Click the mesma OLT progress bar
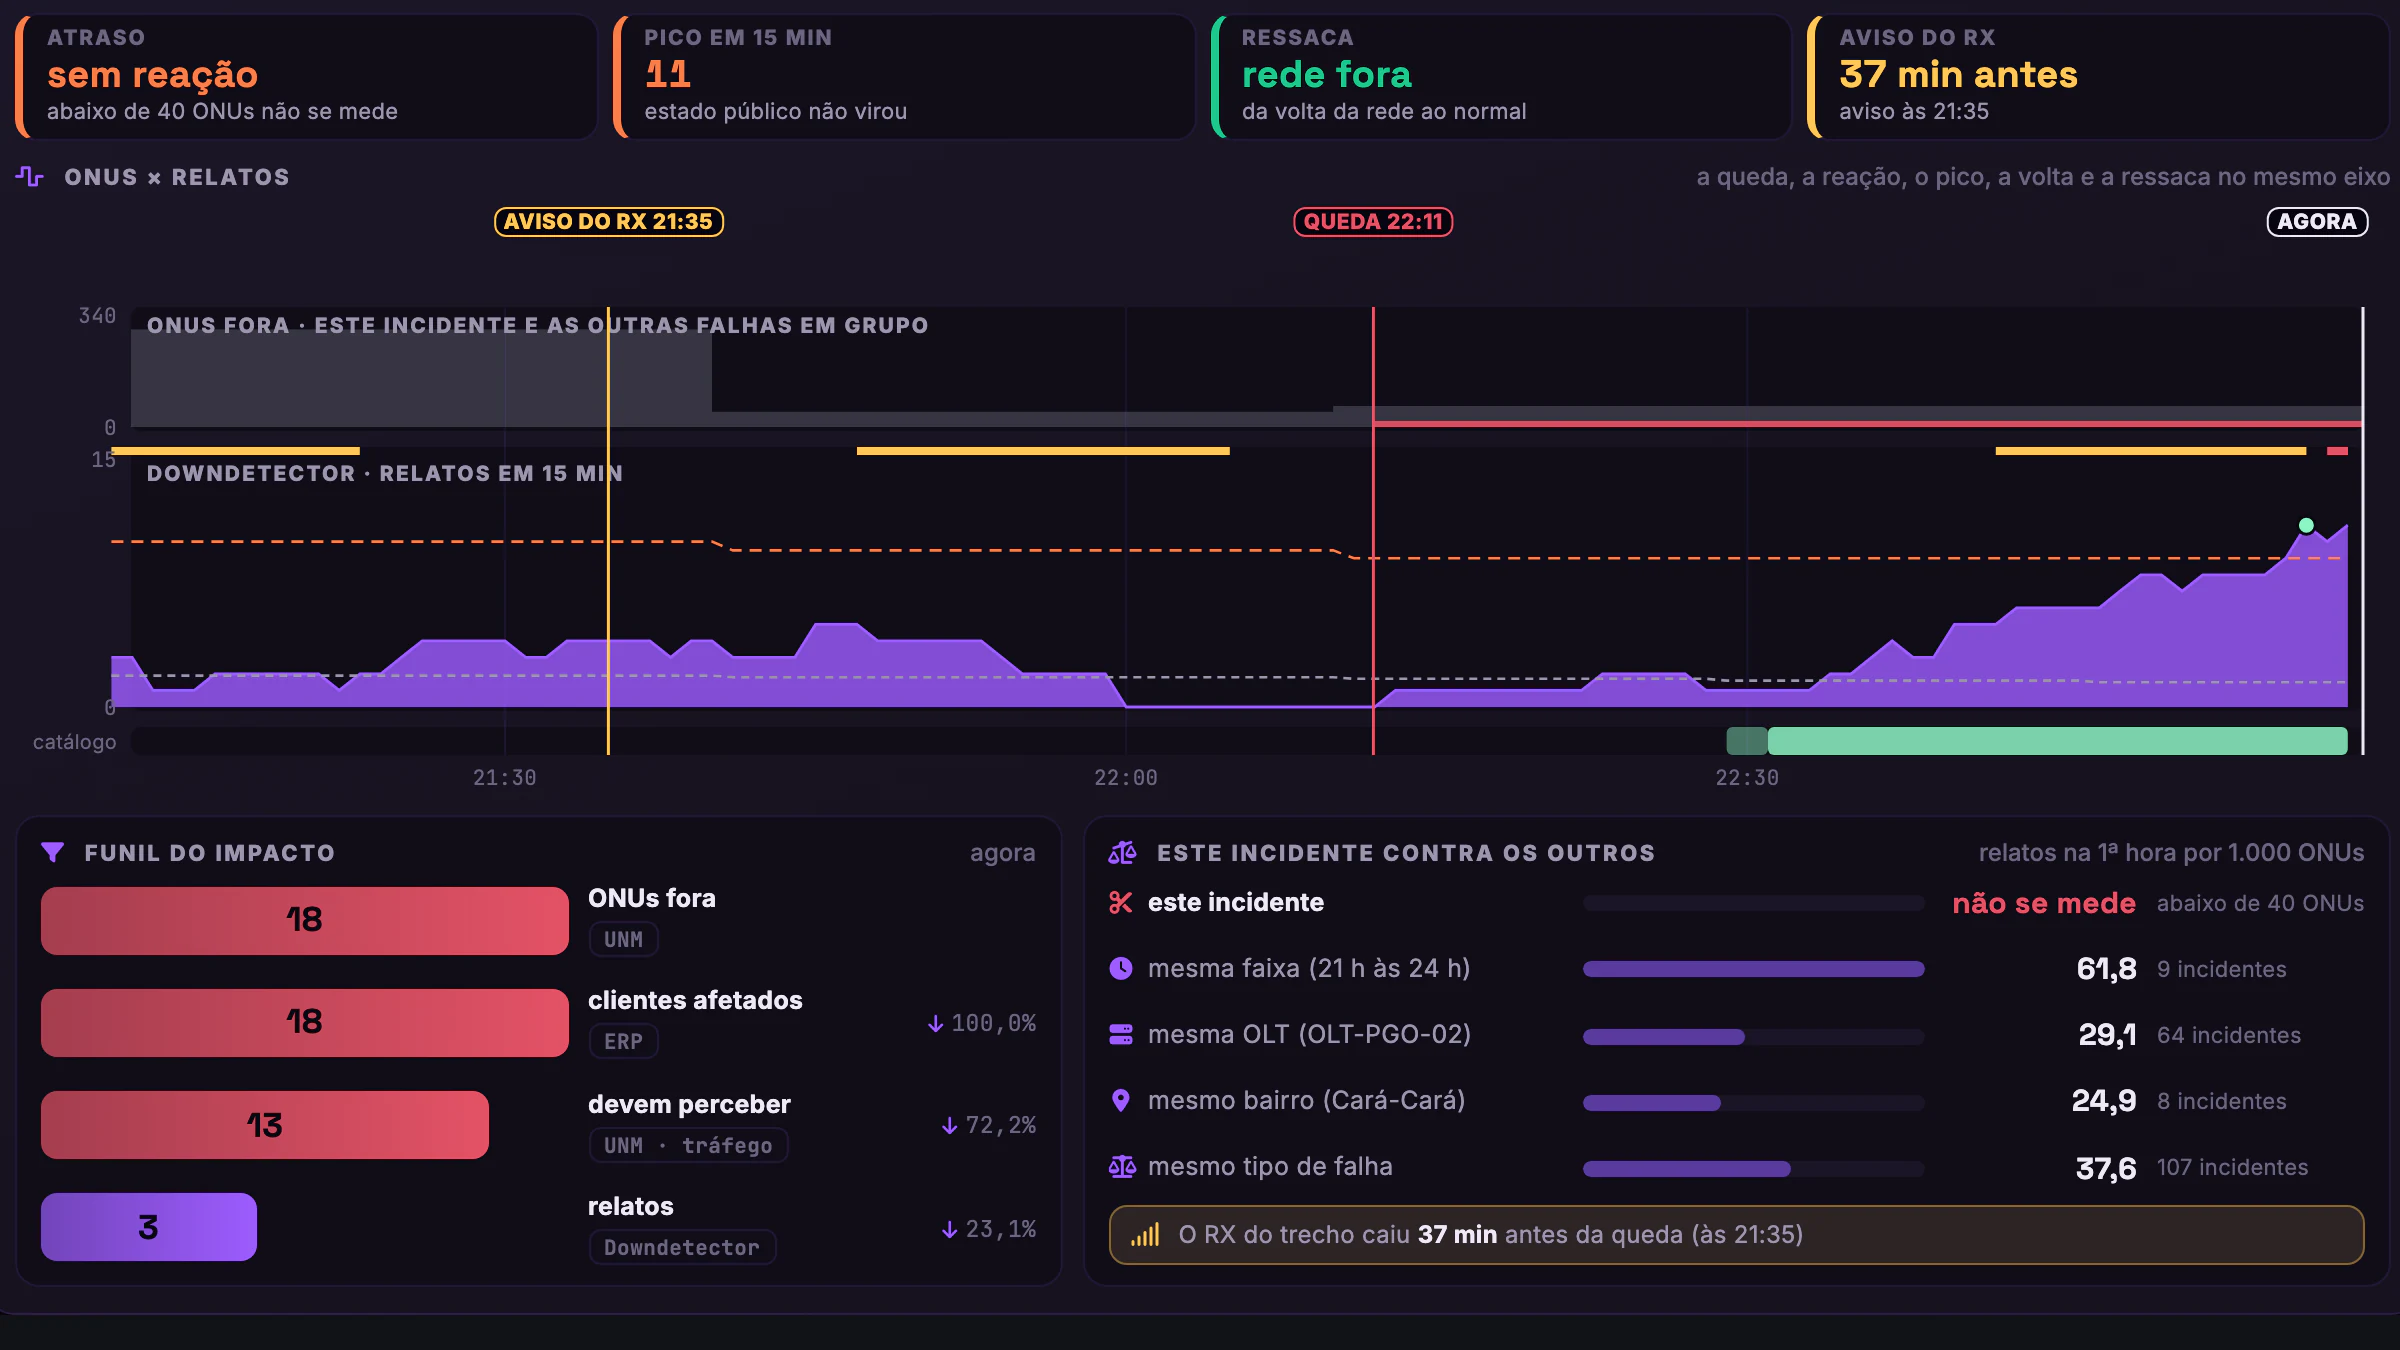The image size is (2400, 1350). [1754, 1037]
